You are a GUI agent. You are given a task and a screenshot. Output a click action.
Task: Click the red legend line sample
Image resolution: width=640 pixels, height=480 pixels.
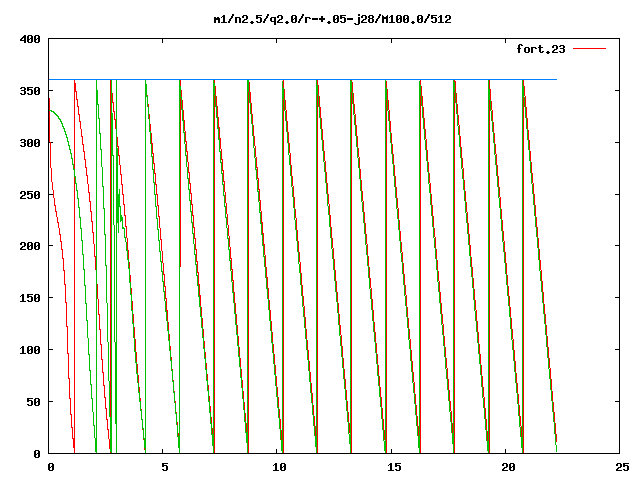coord(589,49)
